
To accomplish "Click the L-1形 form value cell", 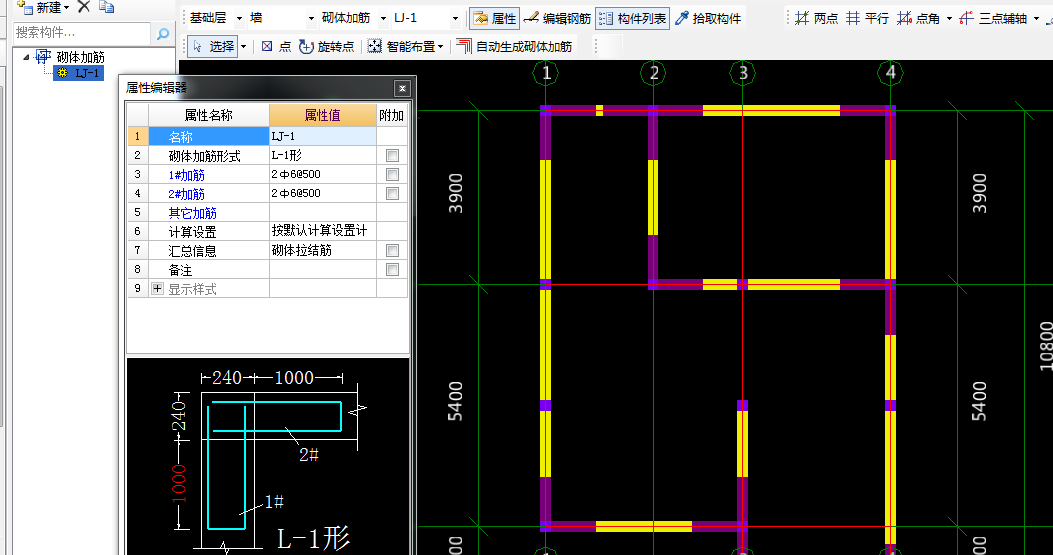I will click(322, 155).
